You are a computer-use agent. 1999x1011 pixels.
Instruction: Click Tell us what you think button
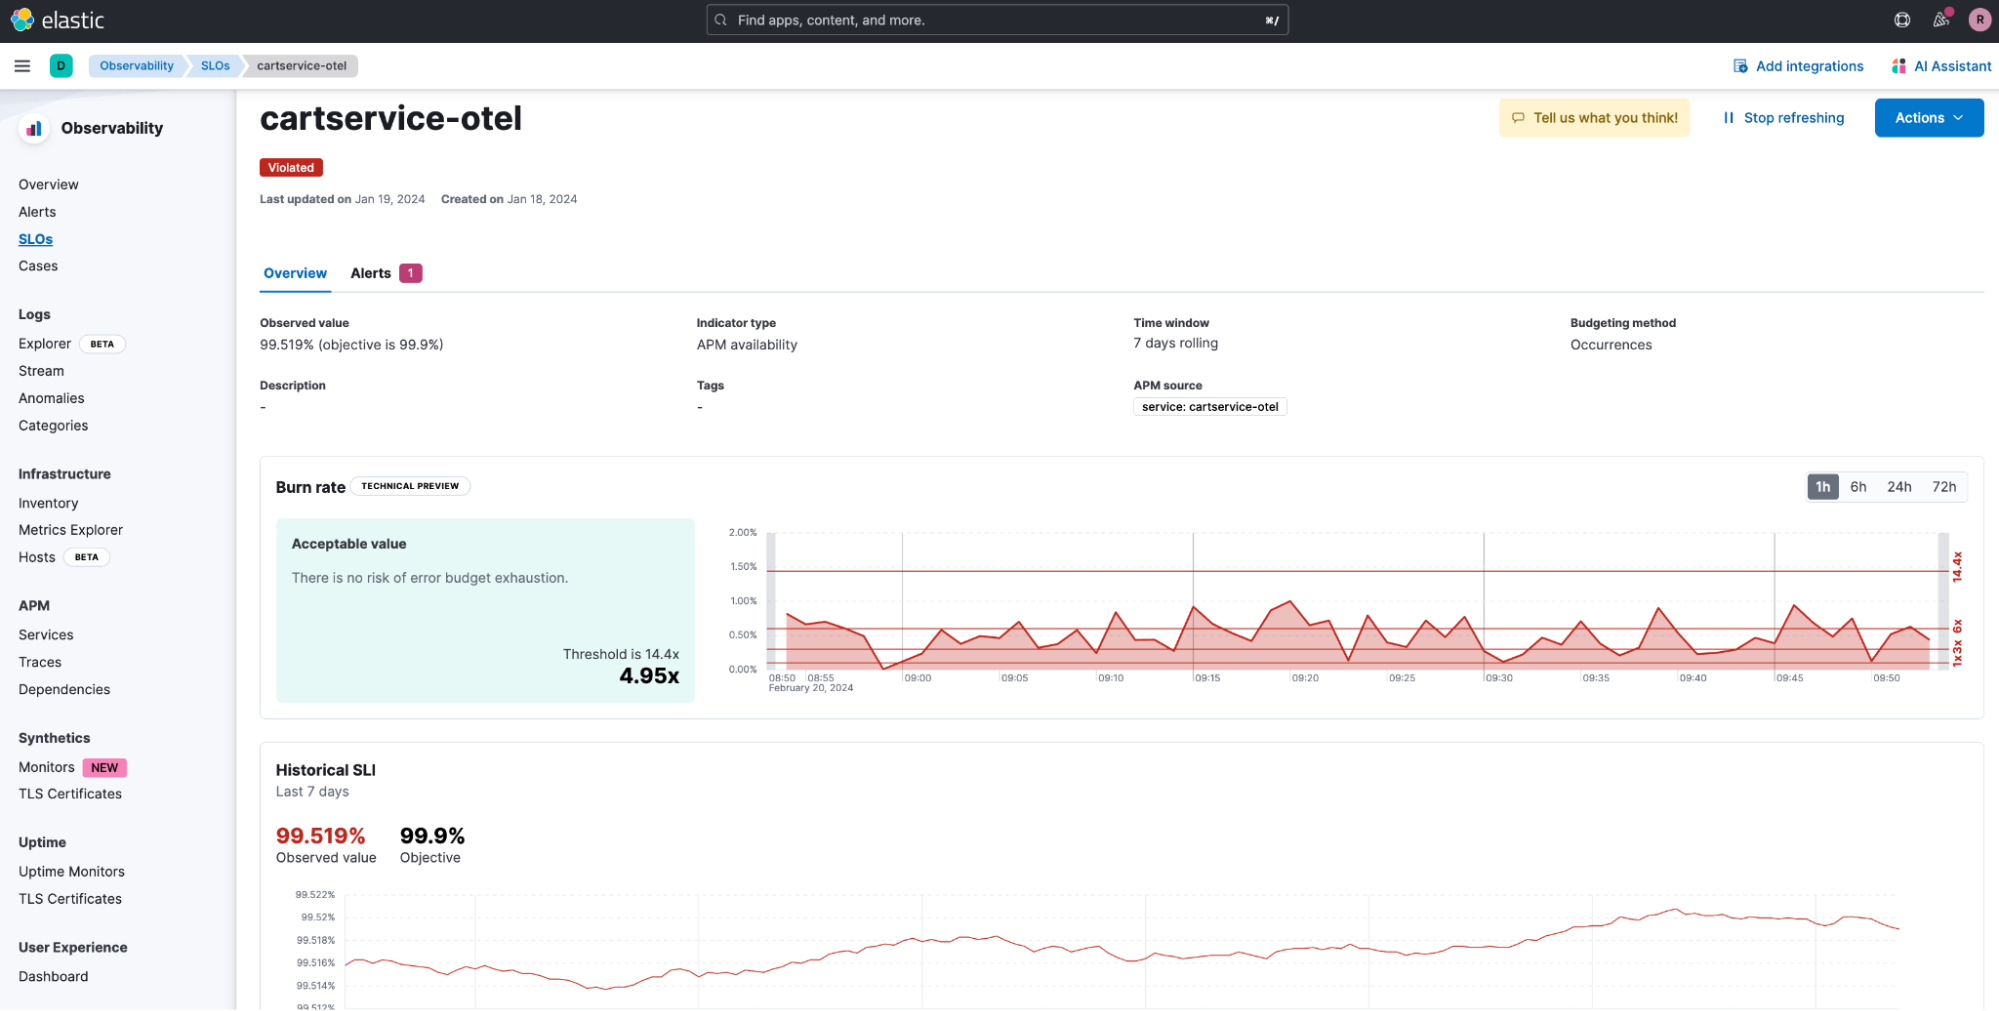[x=1594, y=118]
